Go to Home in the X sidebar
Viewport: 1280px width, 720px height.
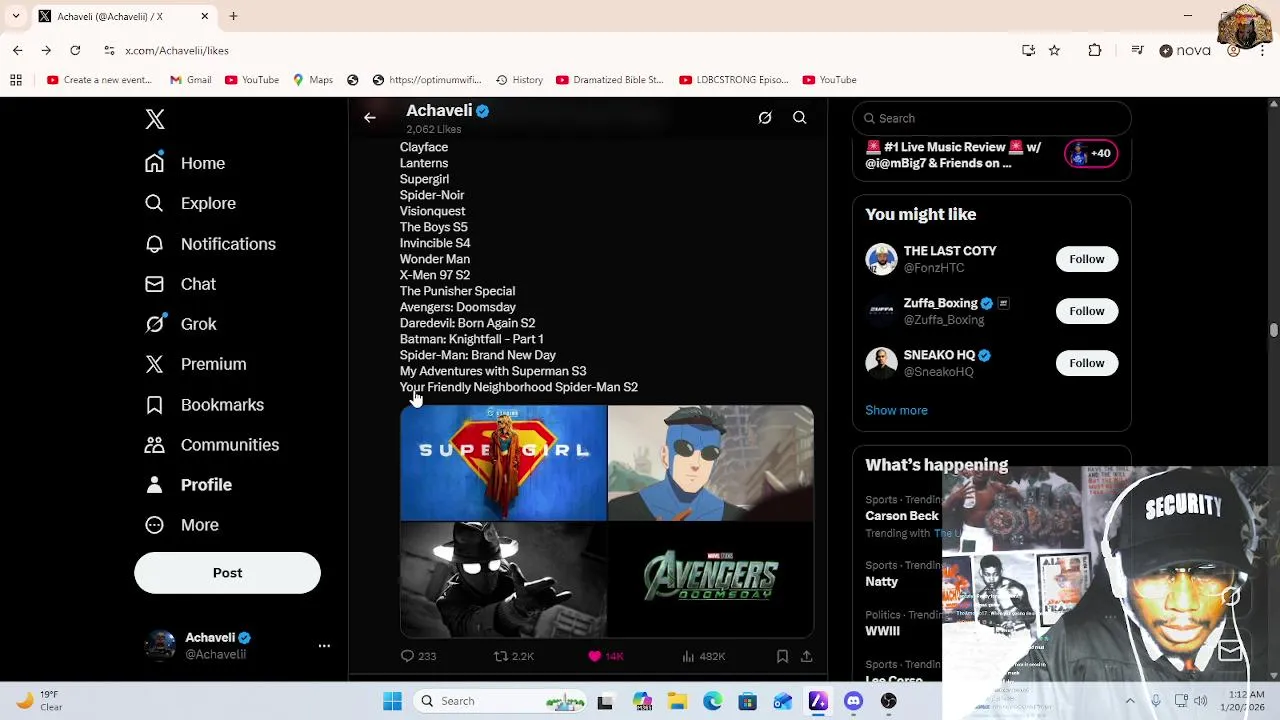tap(185, 163)
